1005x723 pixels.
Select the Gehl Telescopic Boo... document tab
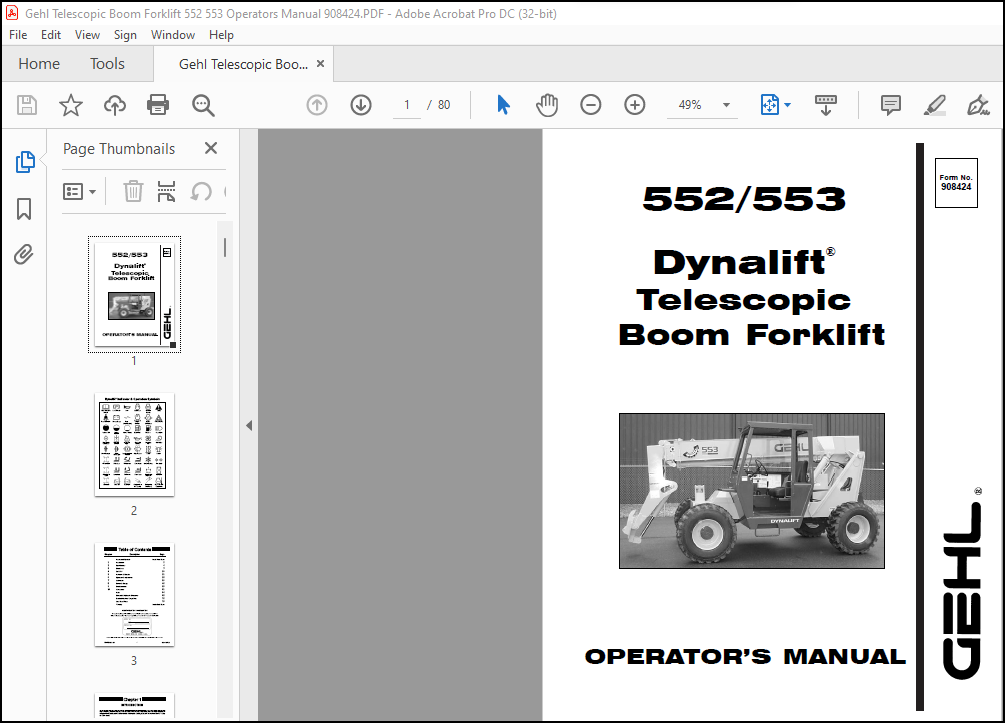243,64
